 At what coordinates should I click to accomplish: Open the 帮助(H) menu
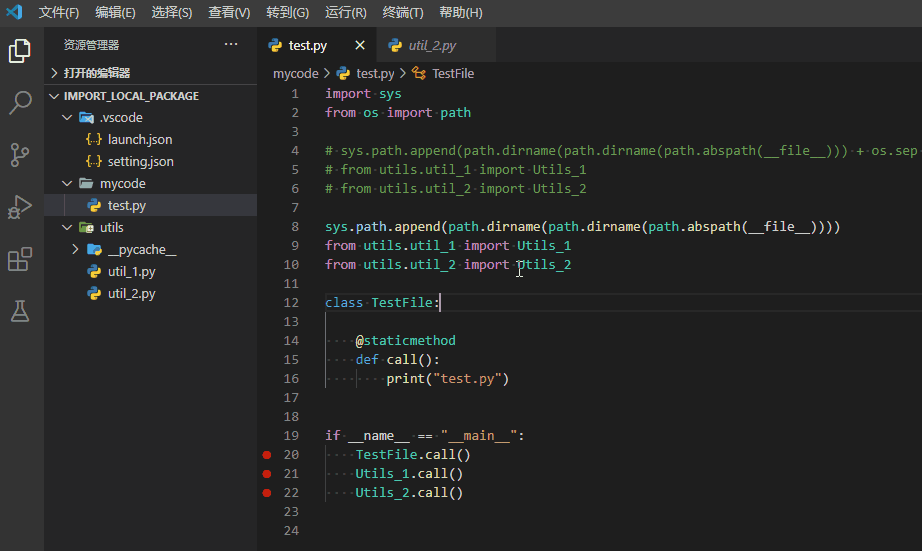click(x=461, y=12)
